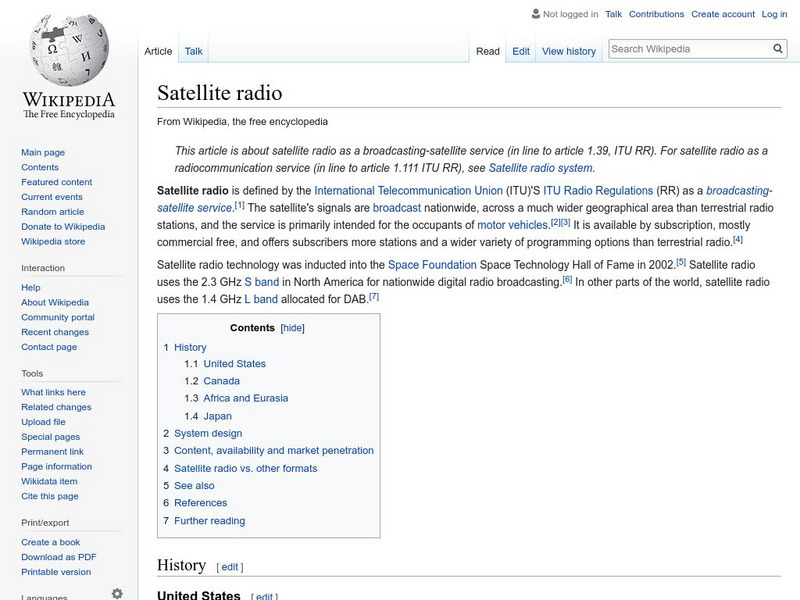Open Page information
This screenshot has height=600, width=800.
pyautogui.click(x=57, y=466)
